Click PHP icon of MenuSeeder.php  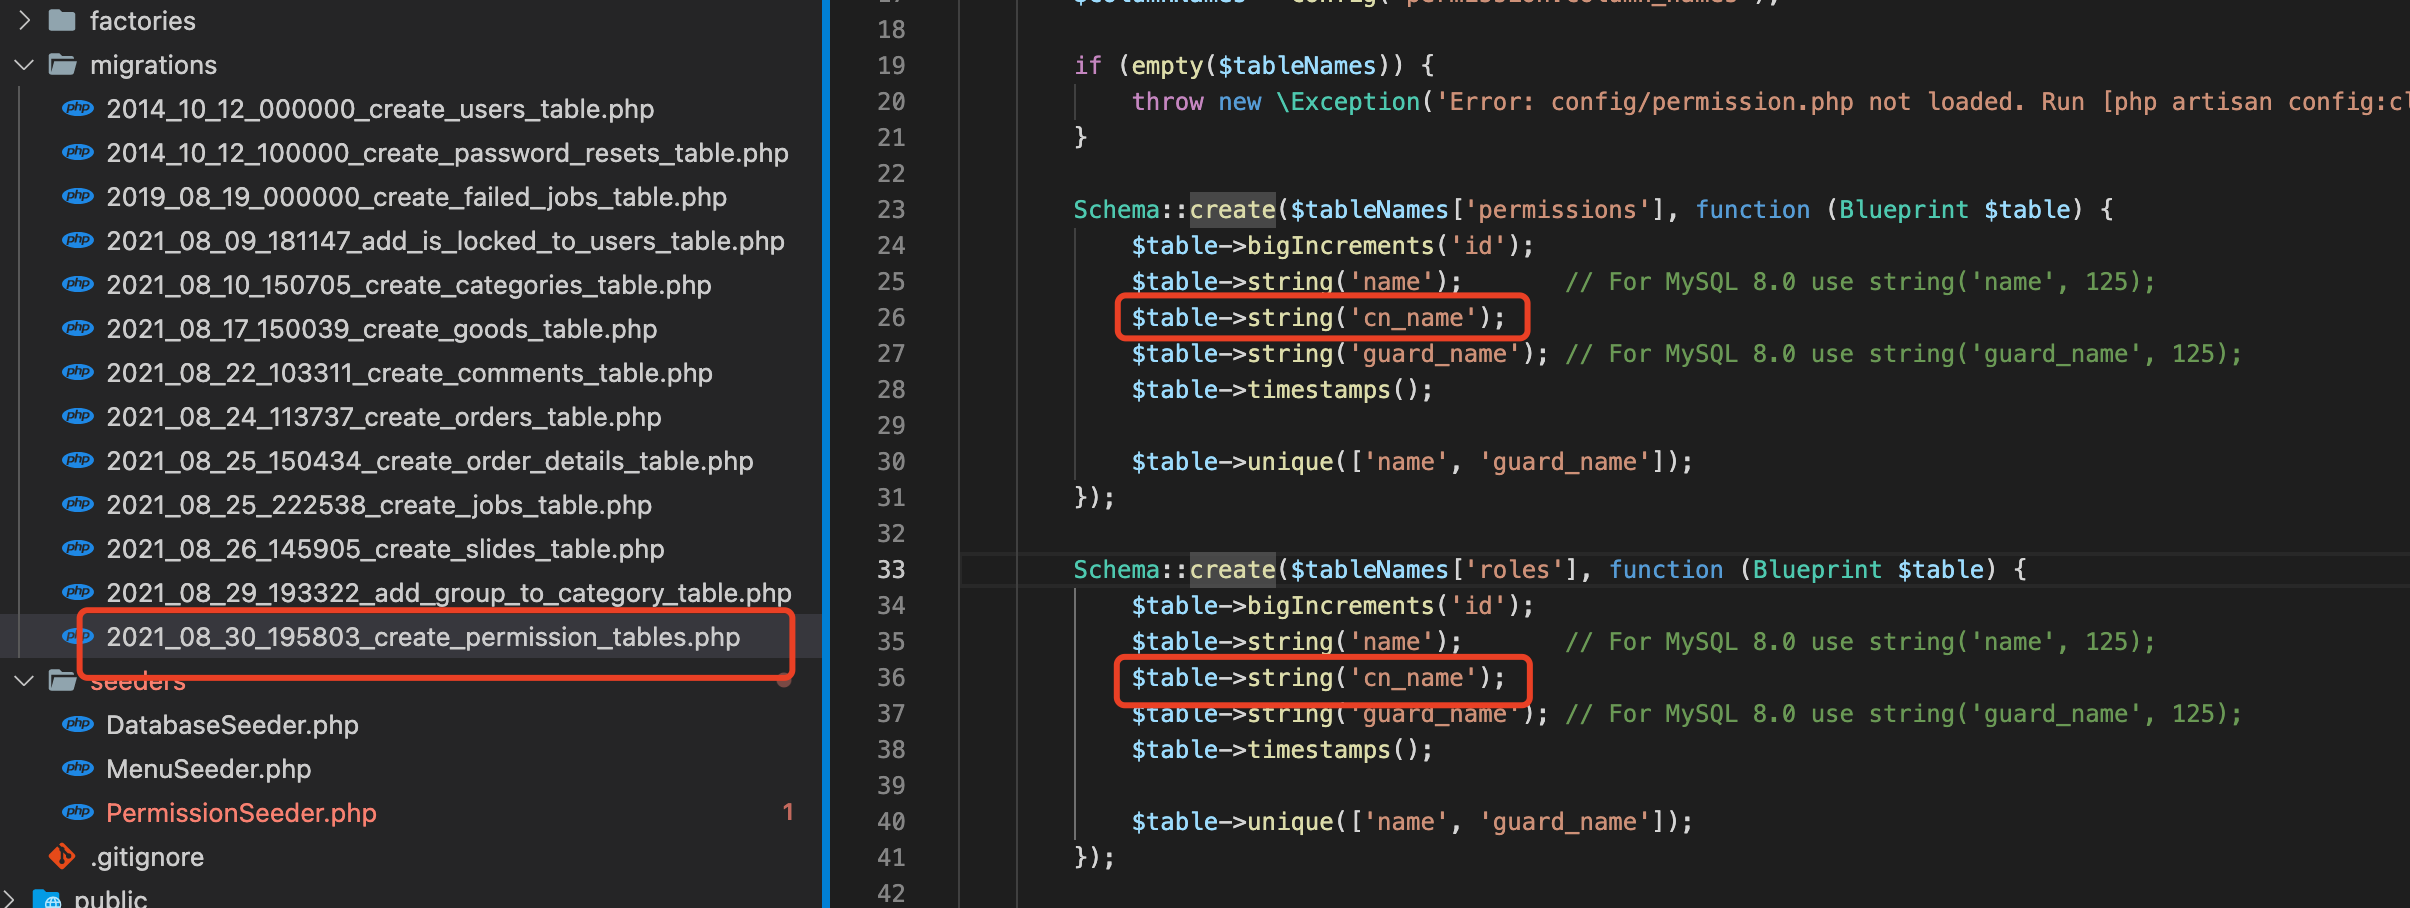(x=78, y=769)
